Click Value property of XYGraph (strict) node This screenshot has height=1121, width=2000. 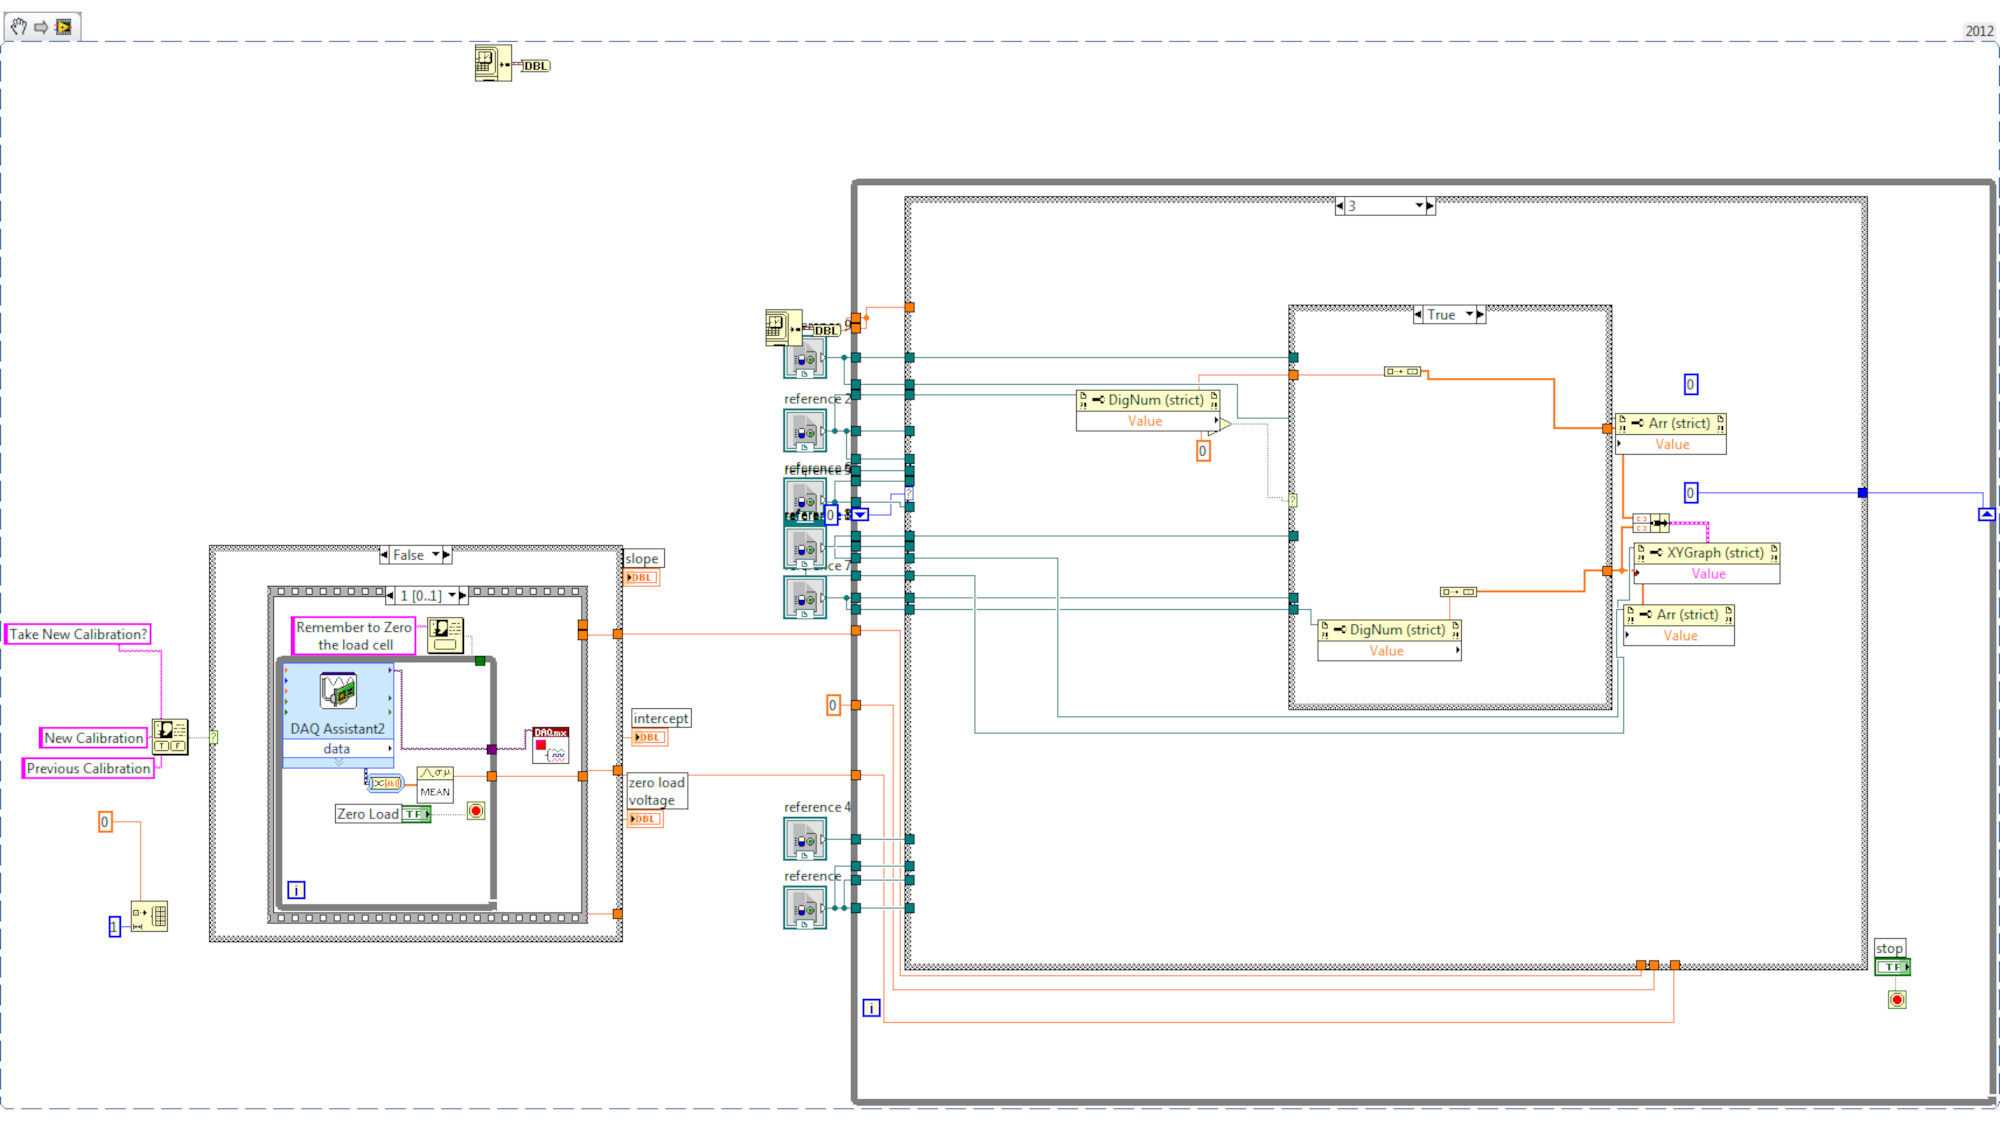[1708, 574]
